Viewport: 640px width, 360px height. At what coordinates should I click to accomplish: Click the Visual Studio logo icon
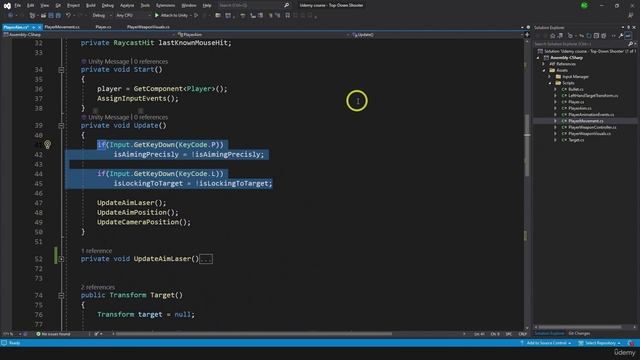[x=7, y=6]
